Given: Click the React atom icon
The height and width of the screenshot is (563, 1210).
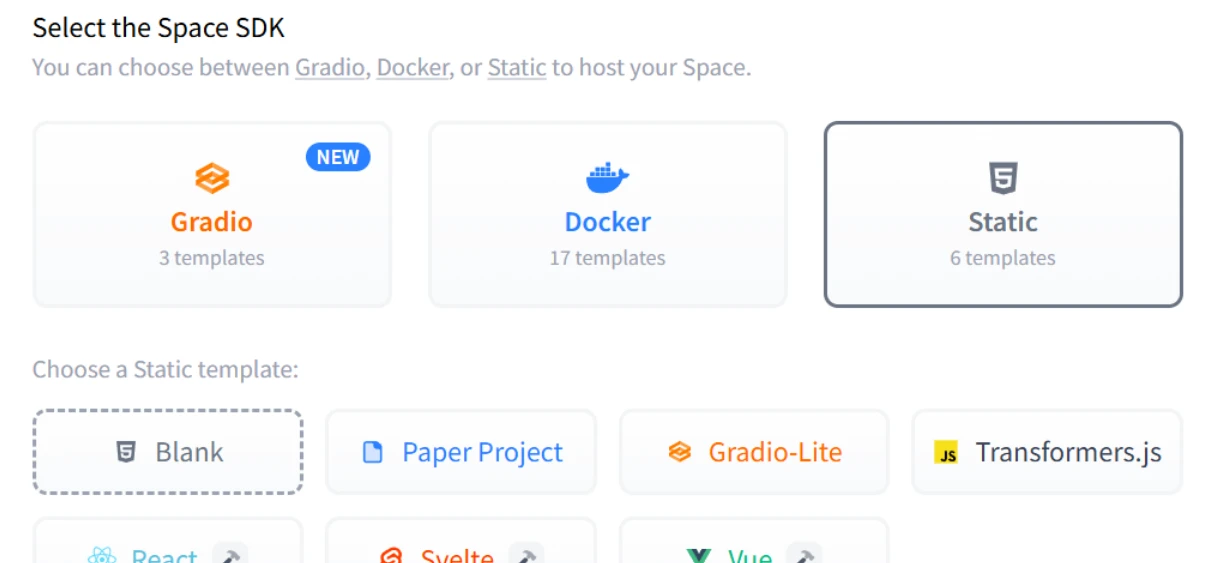Looking at the screenshot, I should [x=103, y=556].
